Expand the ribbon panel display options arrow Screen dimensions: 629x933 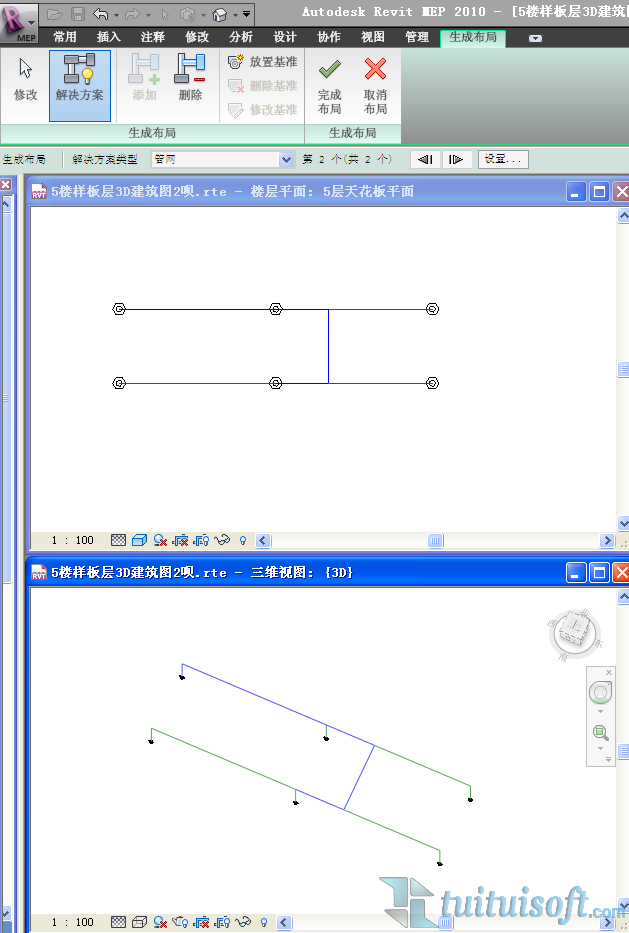[535, 38]
